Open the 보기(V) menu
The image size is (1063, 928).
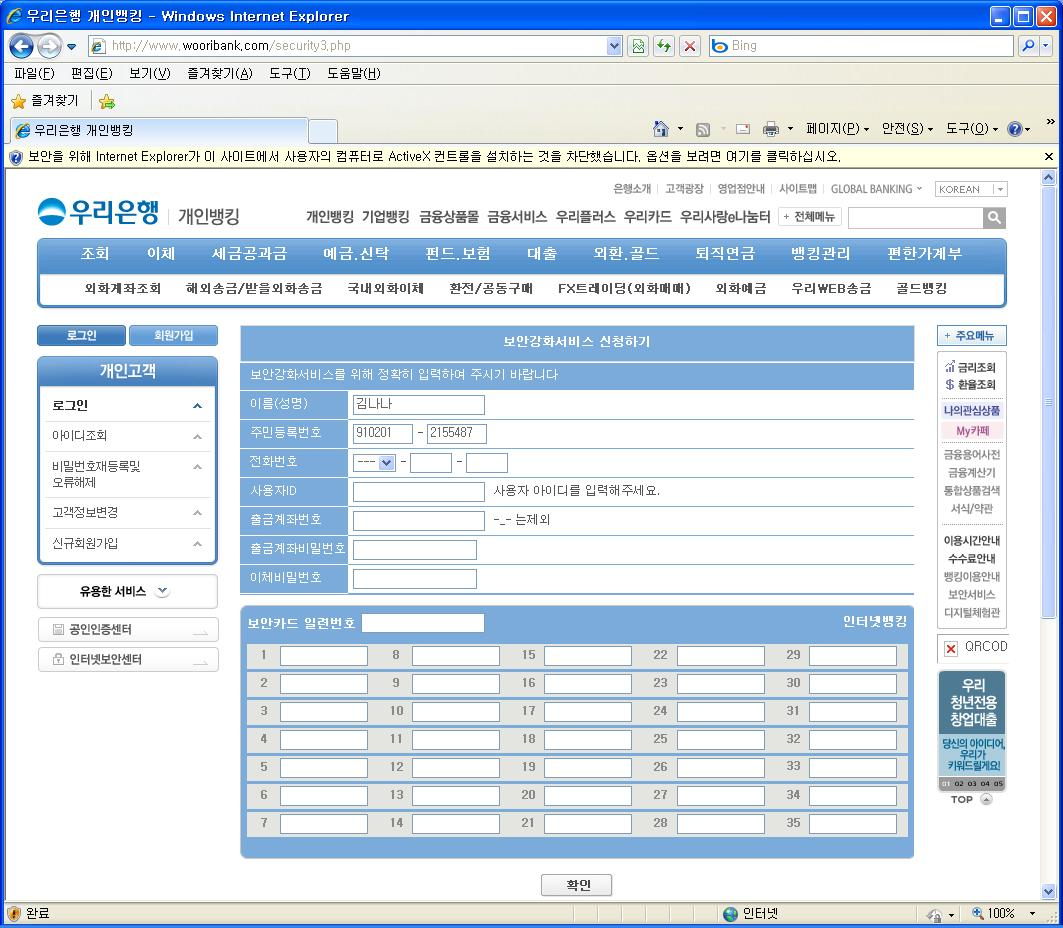150,73
